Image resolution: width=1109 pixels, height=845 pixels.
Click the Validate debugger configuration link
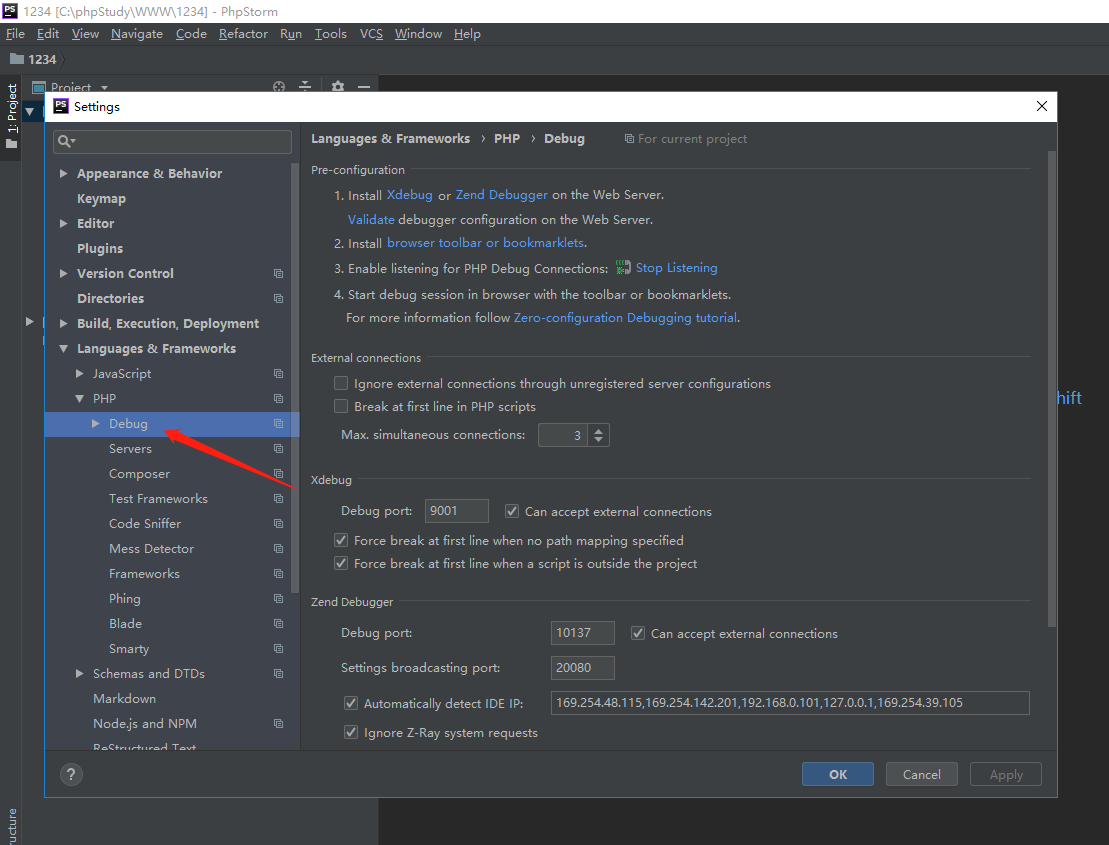pos(371,219)
